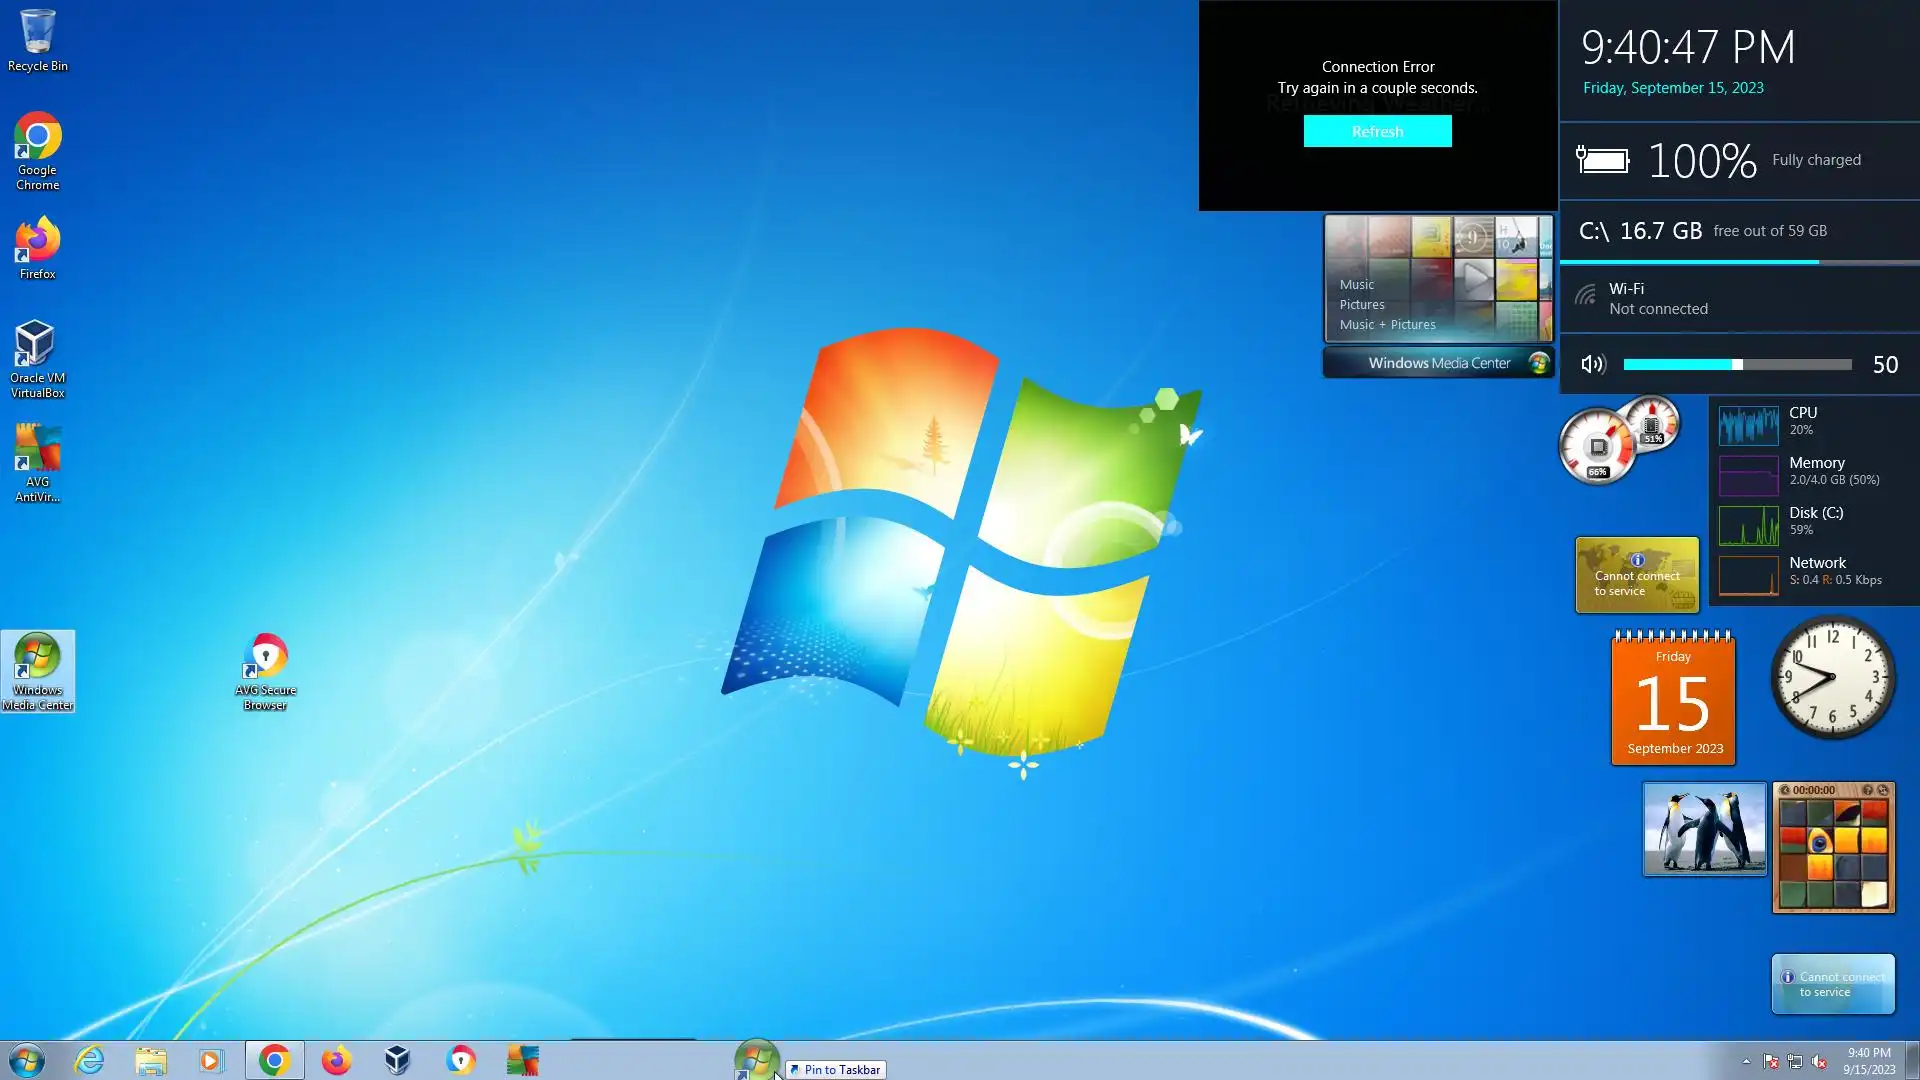Open the Start menu
The image size is (1920, 1080).
[x=27, y=1060]
